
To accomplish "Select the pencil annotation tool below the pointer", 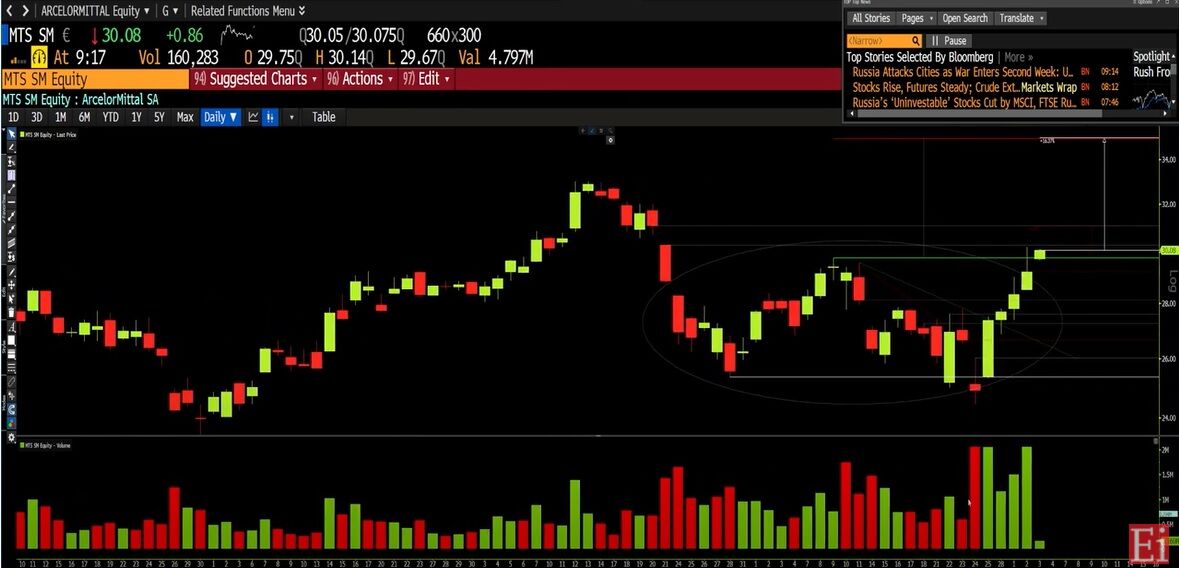I will [x=11, y=148].
